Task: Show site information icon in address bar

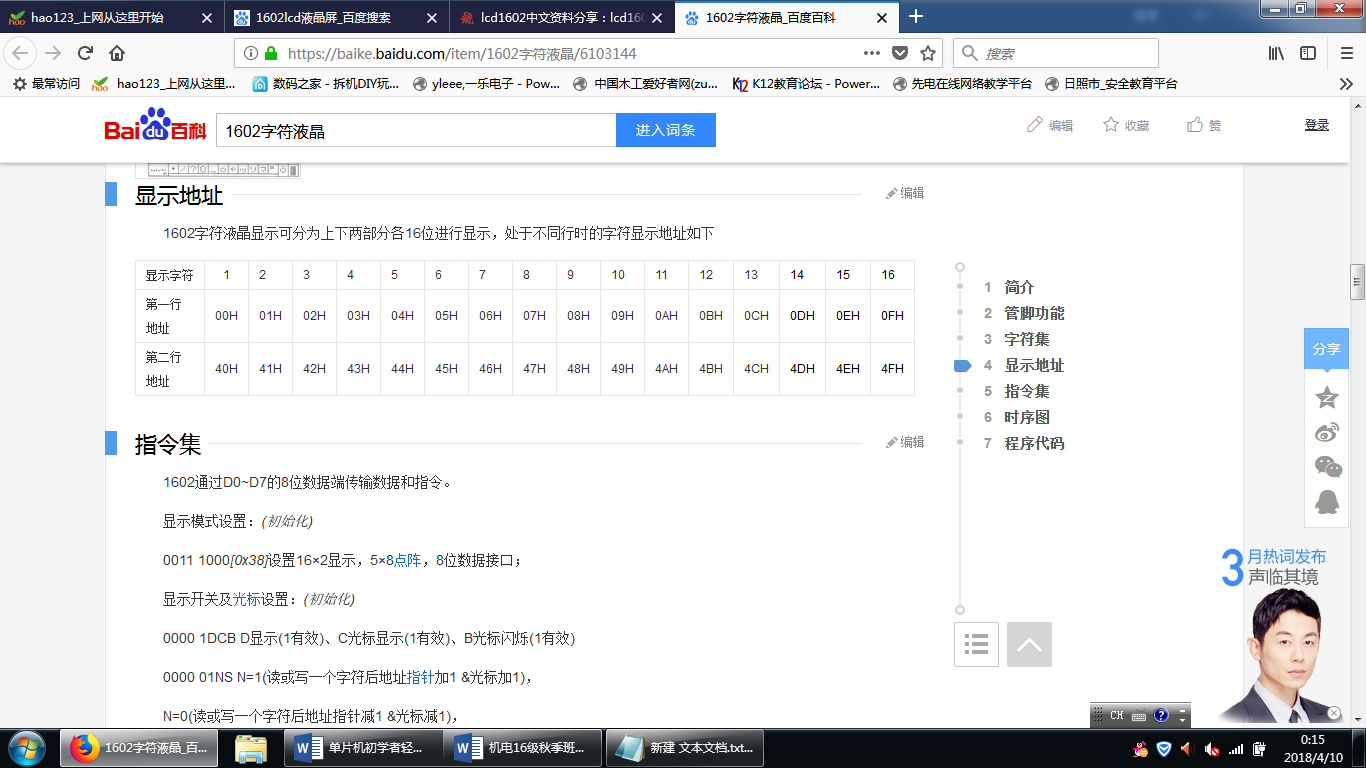Action: [x=250, y=53]
